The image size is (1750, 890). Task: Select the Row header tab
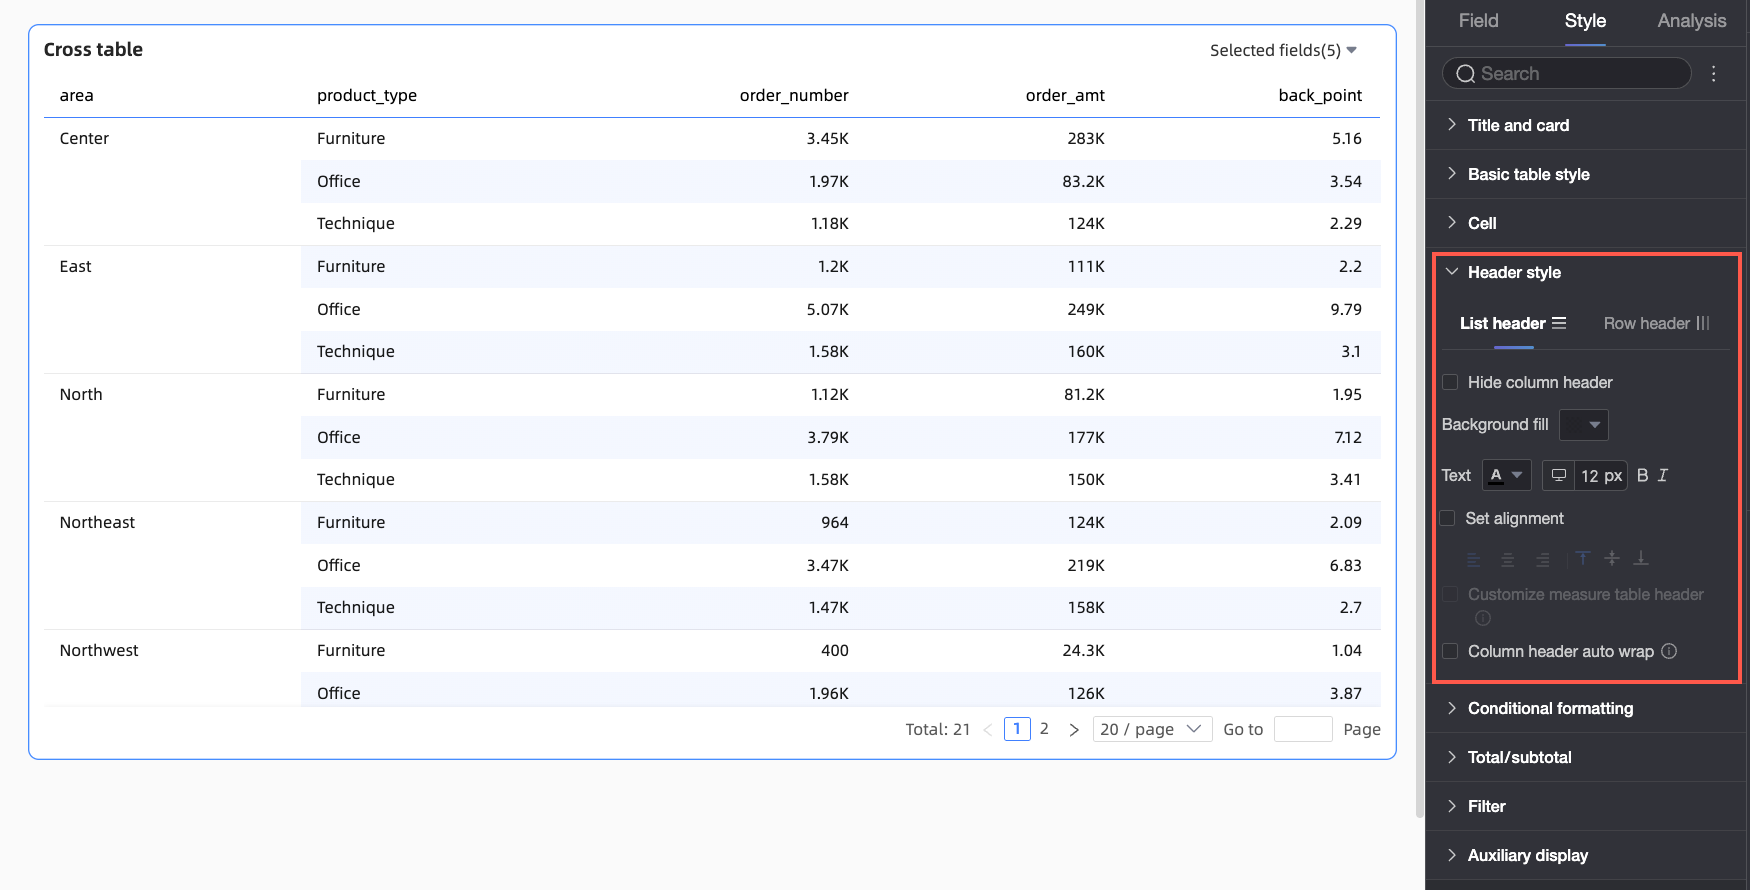click(x=1657, y=323)
